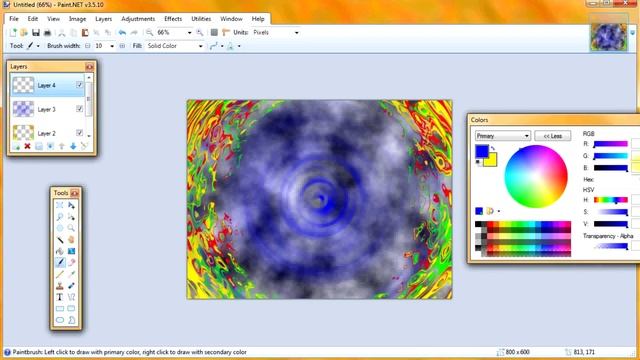Open the palette options dropdown arrow

(x=499, y=211)
